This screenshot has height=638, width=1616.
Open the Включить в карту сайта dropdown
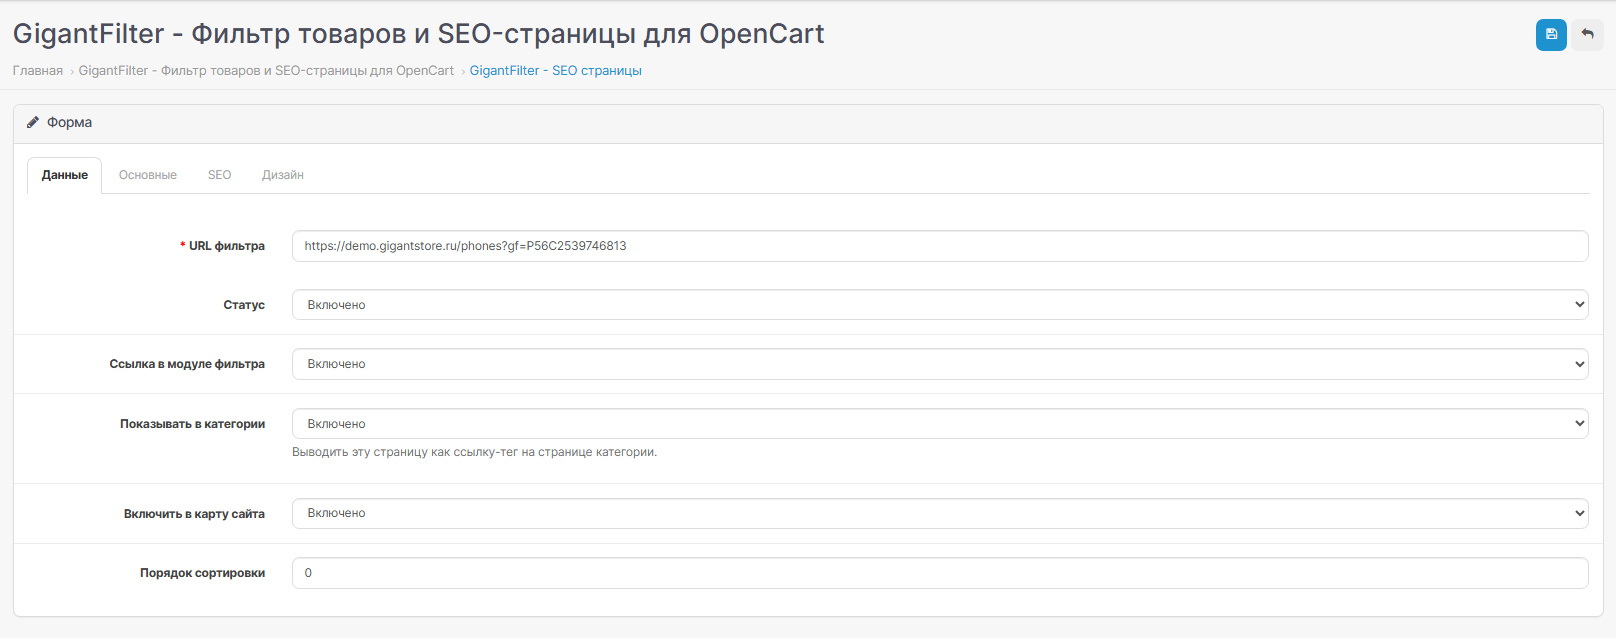[940, 513]
